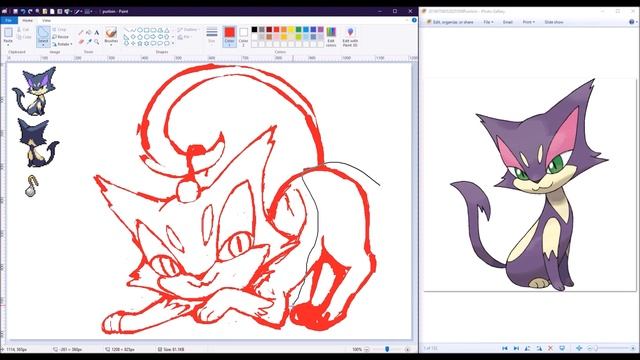Viewport: 640px width, 360px height.
Task: Click the Resize button in Image group
Action: (60, 37)
